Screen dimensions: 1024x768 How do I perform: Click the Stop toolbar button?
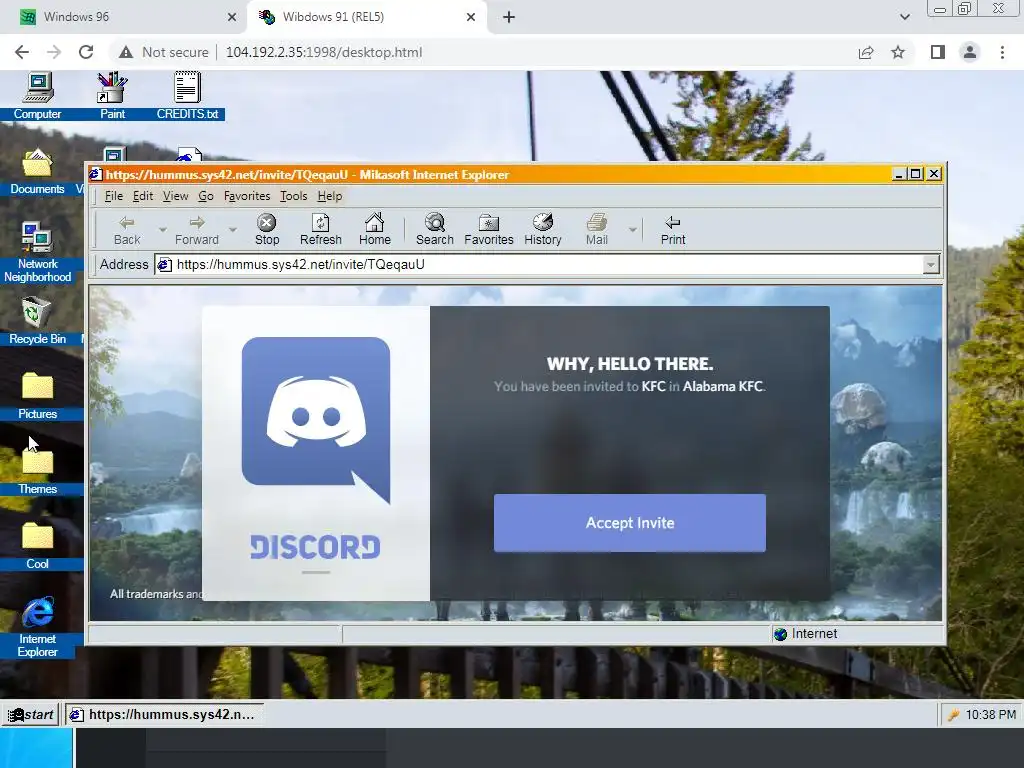[x=266, y=230]
